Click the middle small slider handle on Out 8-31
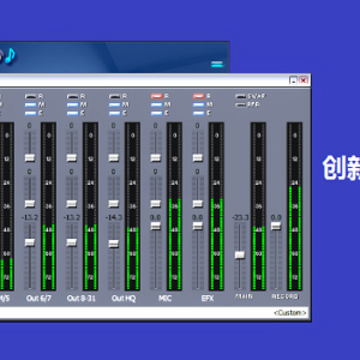The height and width of the screenshot is (360, 360). (72, 204)
